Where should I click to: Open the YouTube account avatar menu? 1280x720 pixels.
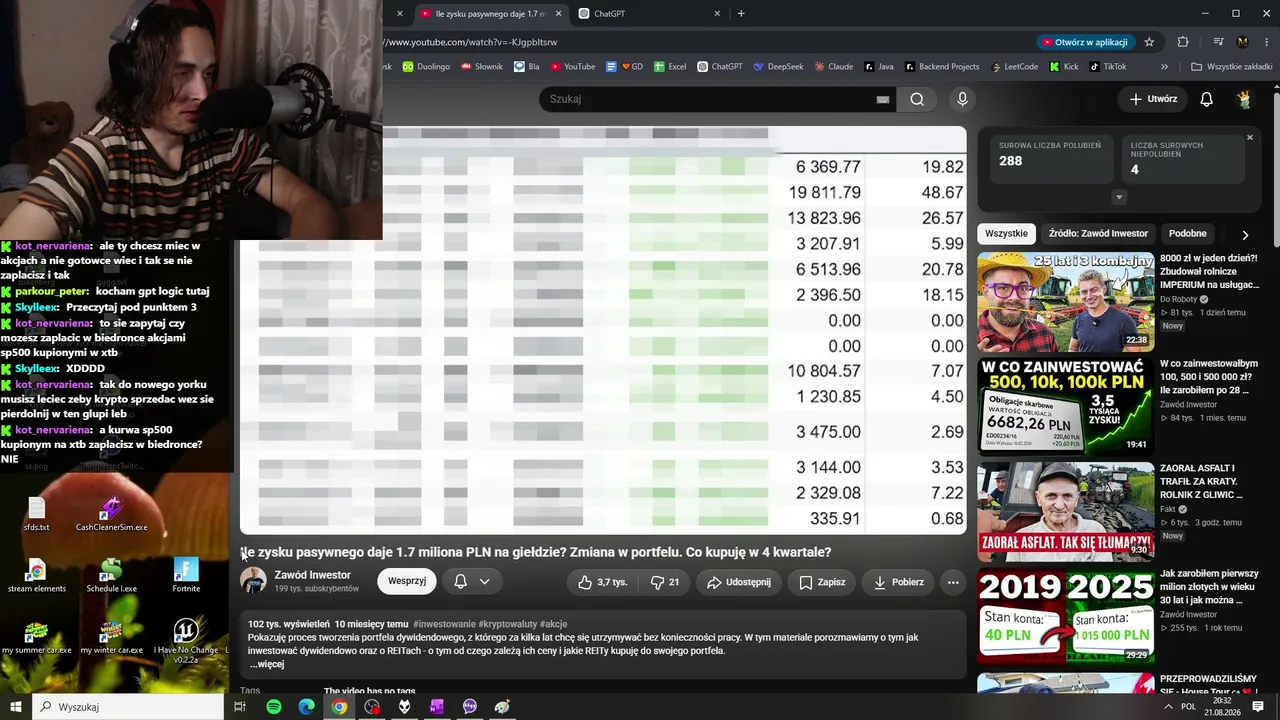[1244, 99]
